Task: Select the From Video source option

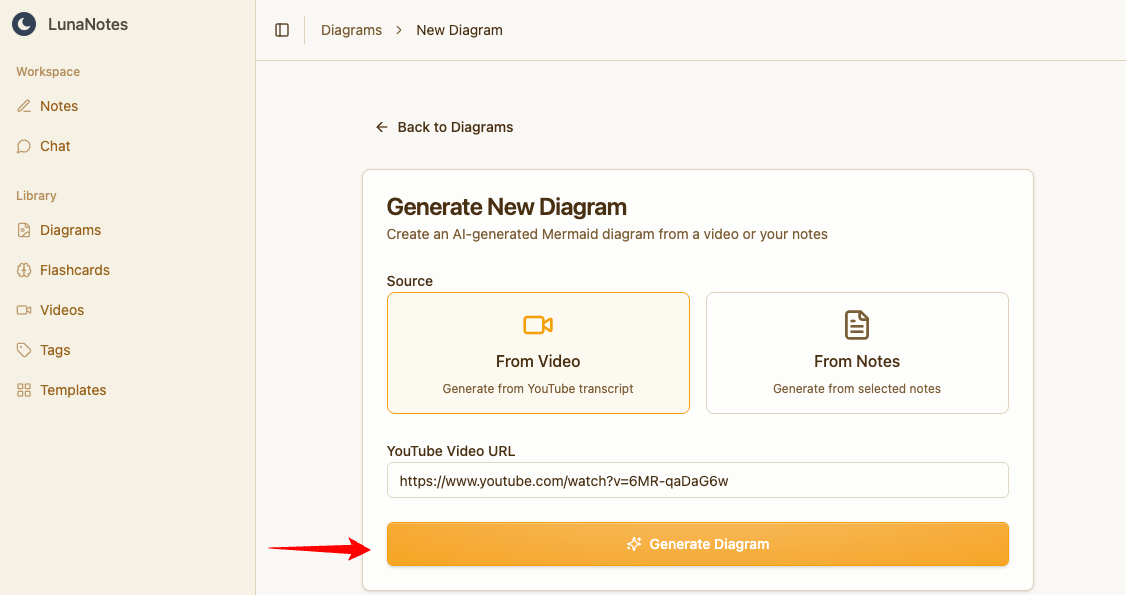Action: coord(538,353)
